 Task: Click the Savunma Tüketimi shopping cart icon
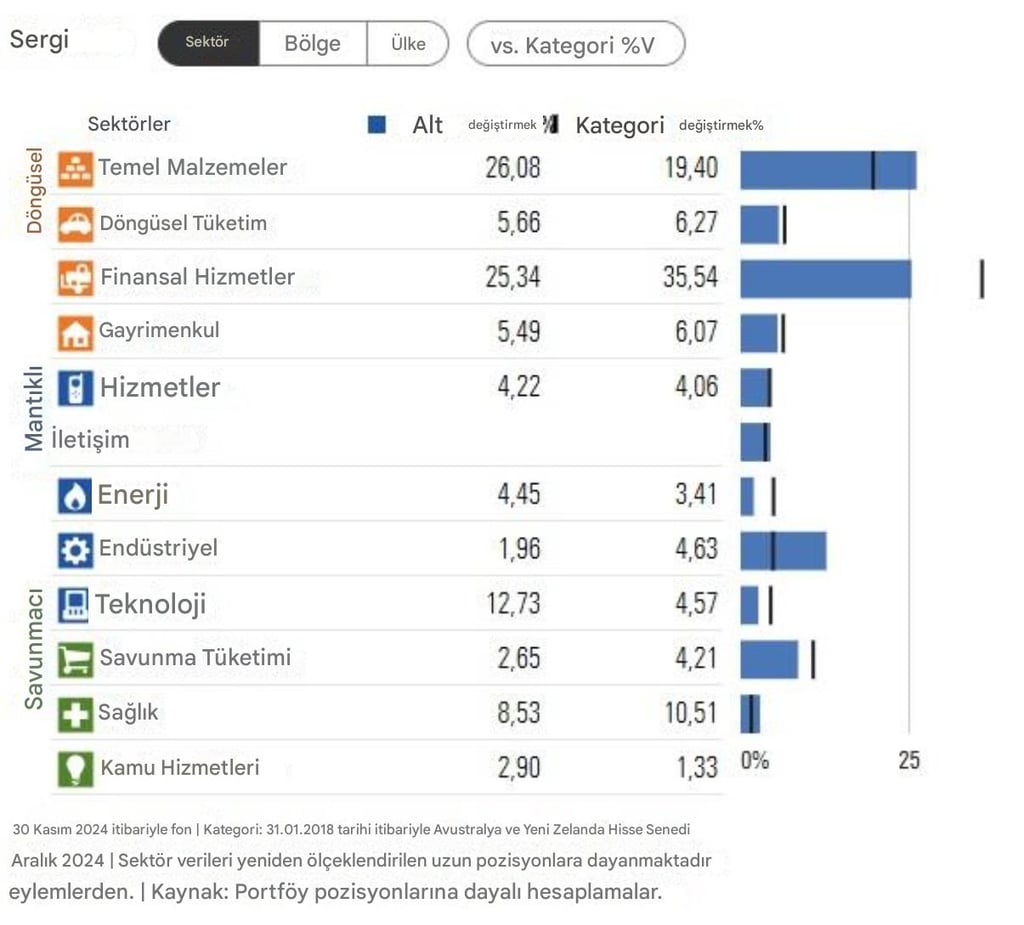point(74,659)
